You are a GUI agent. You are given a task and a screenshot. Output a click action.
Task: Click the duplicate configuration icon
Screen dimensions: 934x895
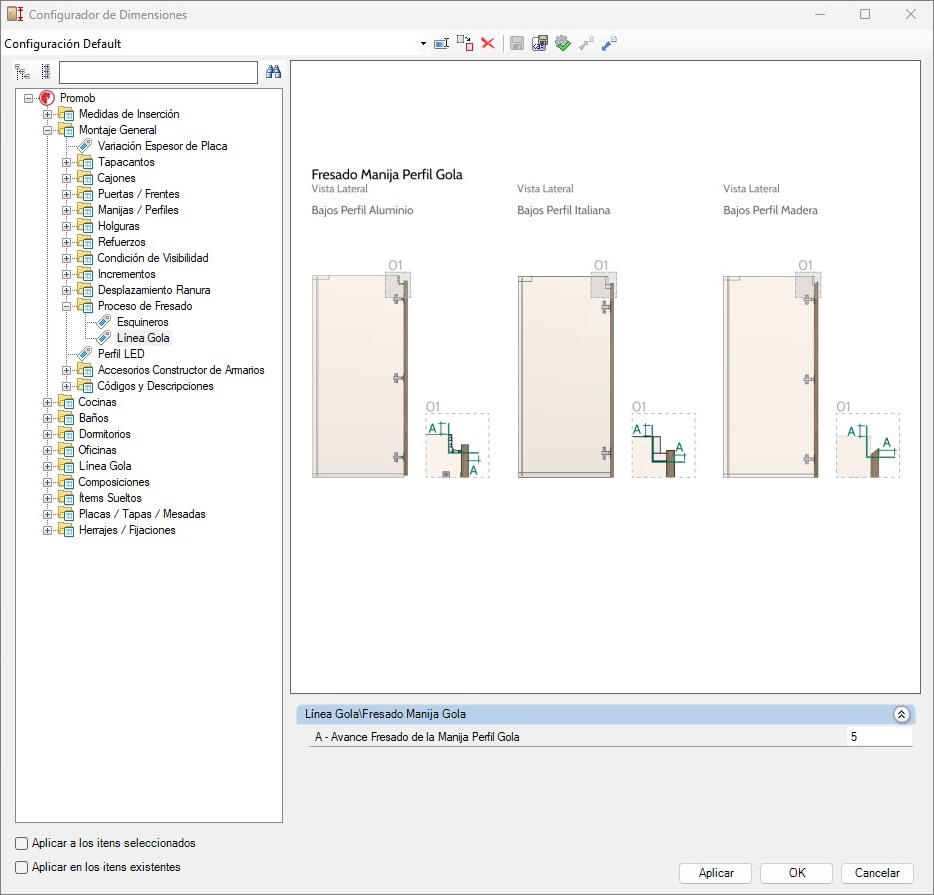click(x=465, y=44)
